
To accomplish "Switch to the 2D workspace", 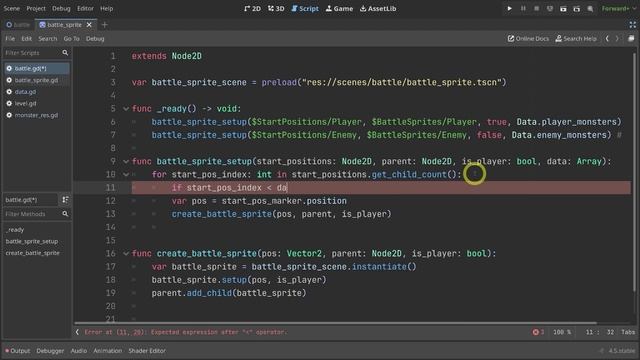I will pos(252,8).
